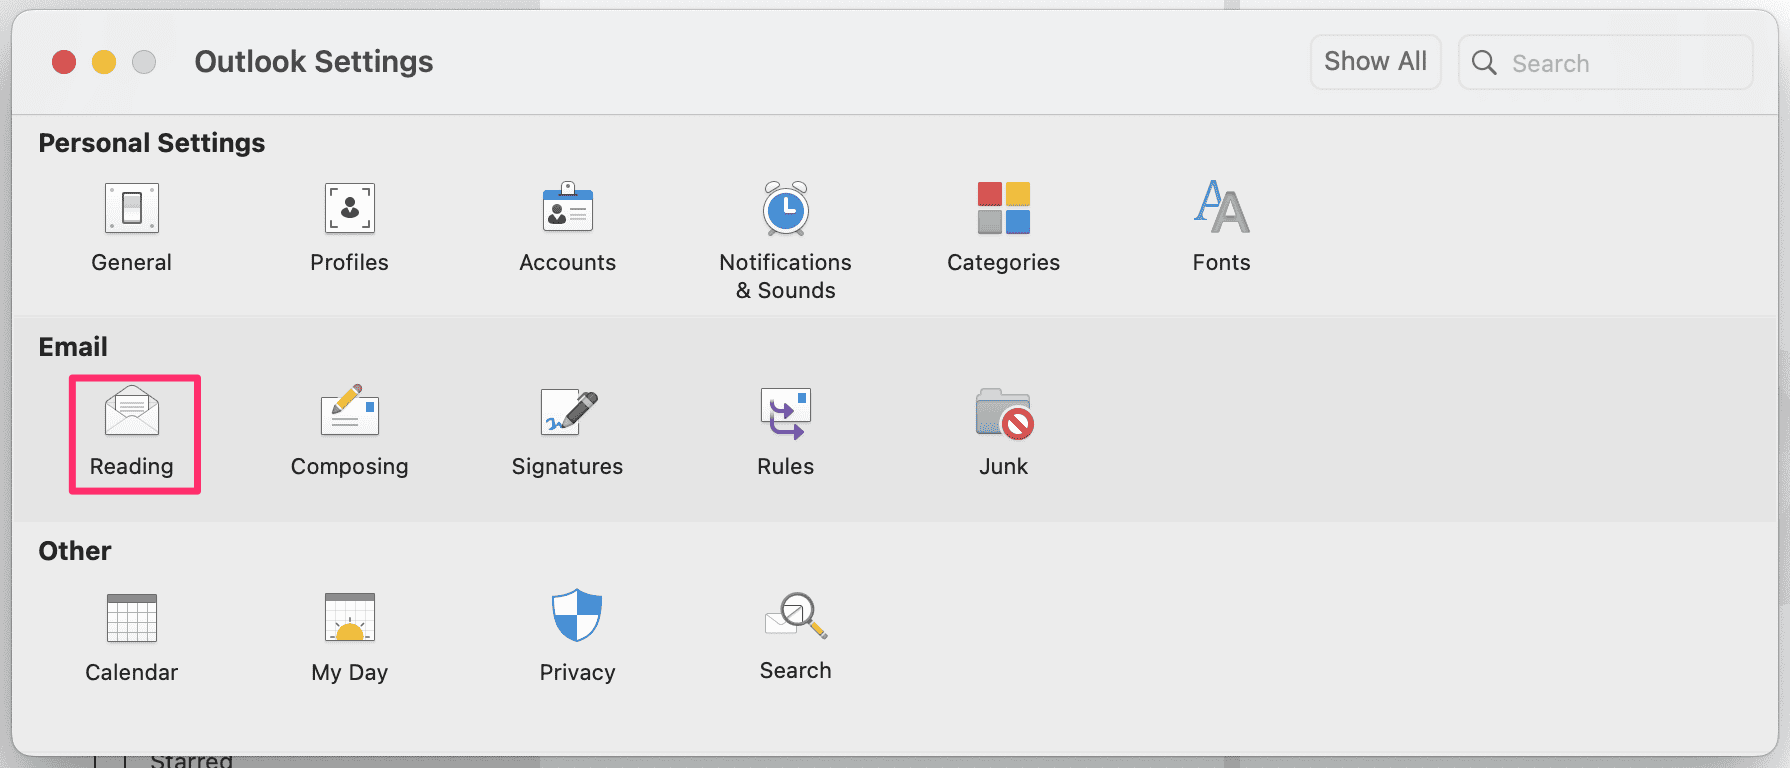Open Calendar settings

coord(132,638)
